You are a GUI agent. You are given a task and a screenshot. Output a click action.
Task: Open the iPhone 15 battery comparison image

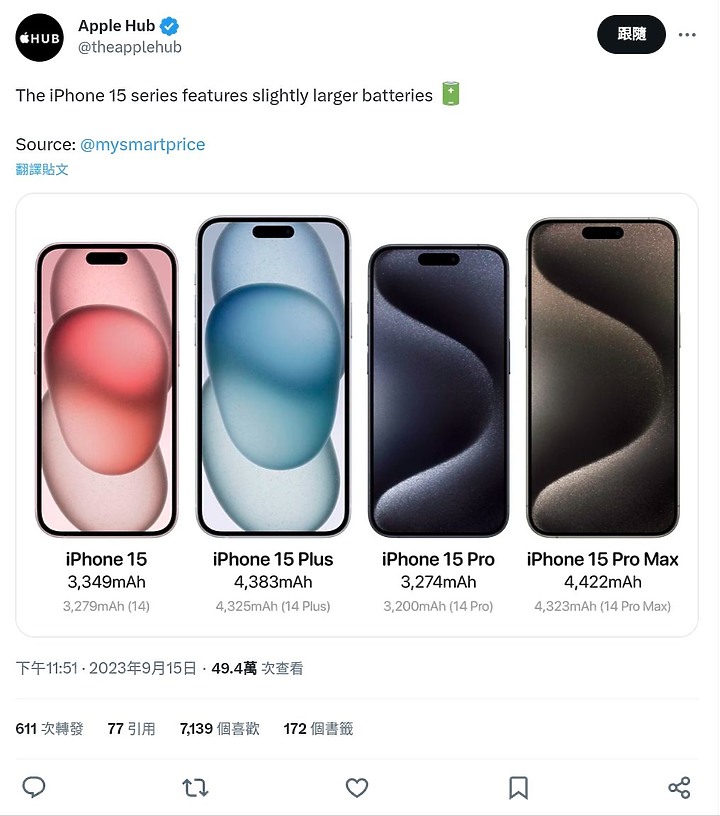pos(357,415)
